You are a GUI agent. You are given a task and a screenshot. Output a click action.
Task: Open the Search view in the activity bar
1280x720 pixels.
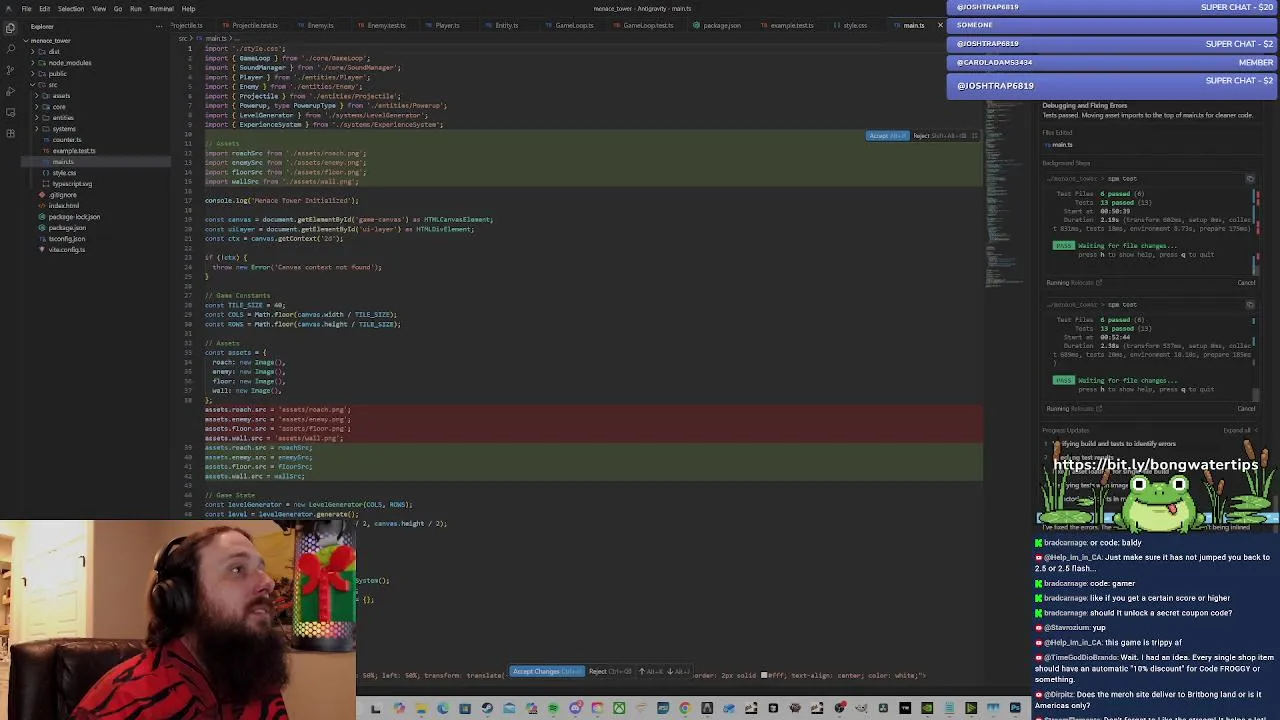(x=10, y=49)
